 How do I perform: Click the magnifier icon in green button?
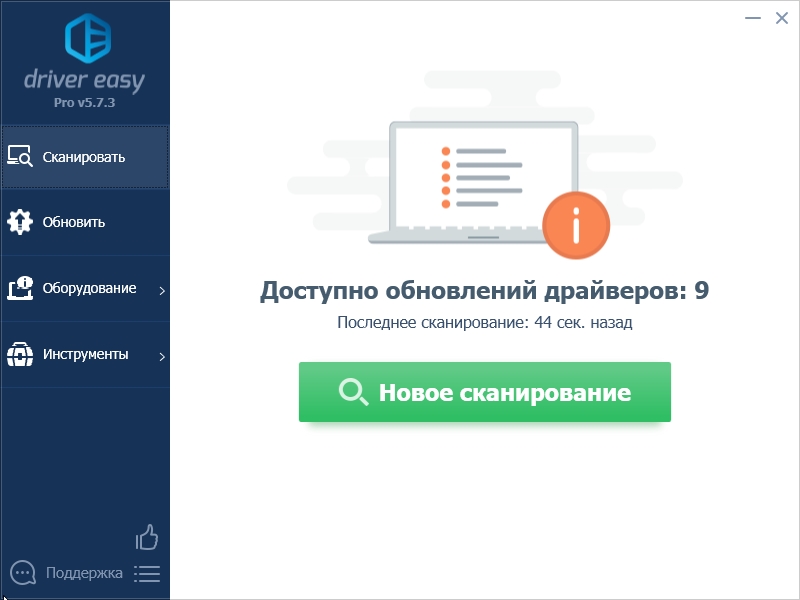tap(353, 392)
